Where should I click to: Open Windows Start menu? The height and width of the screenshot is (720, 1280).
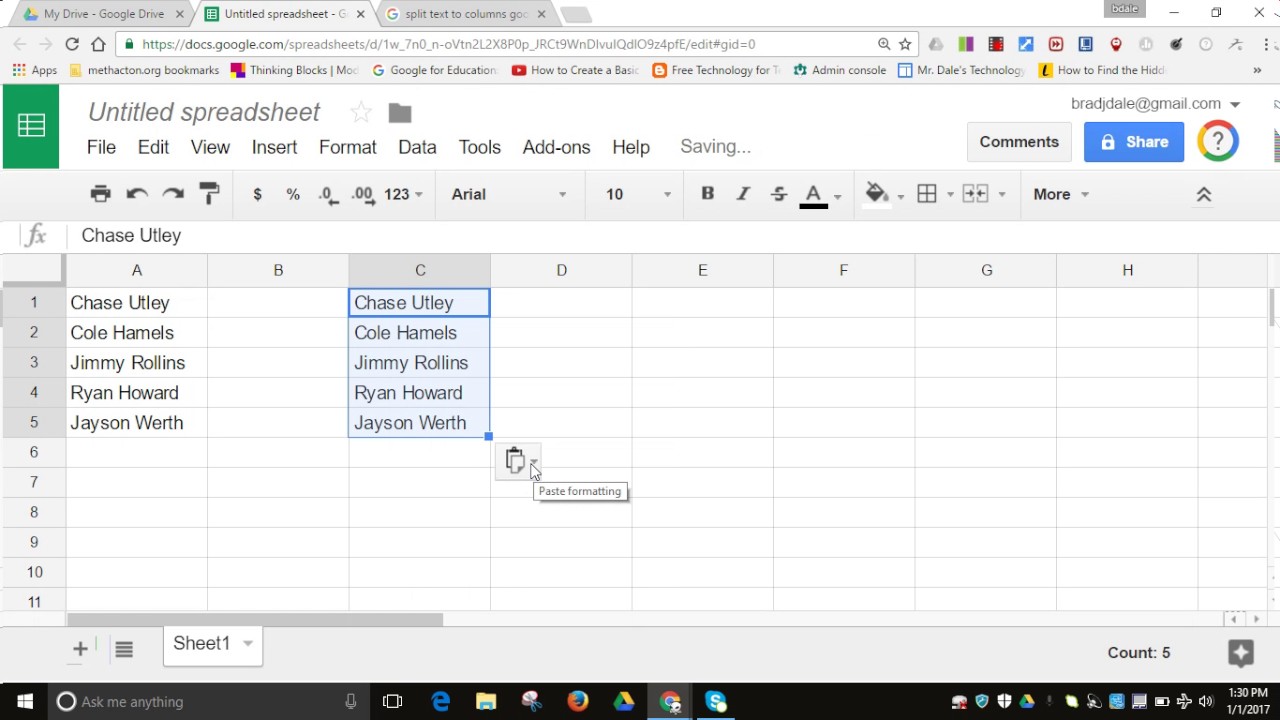pyautogui.click(x=24, y=701)
